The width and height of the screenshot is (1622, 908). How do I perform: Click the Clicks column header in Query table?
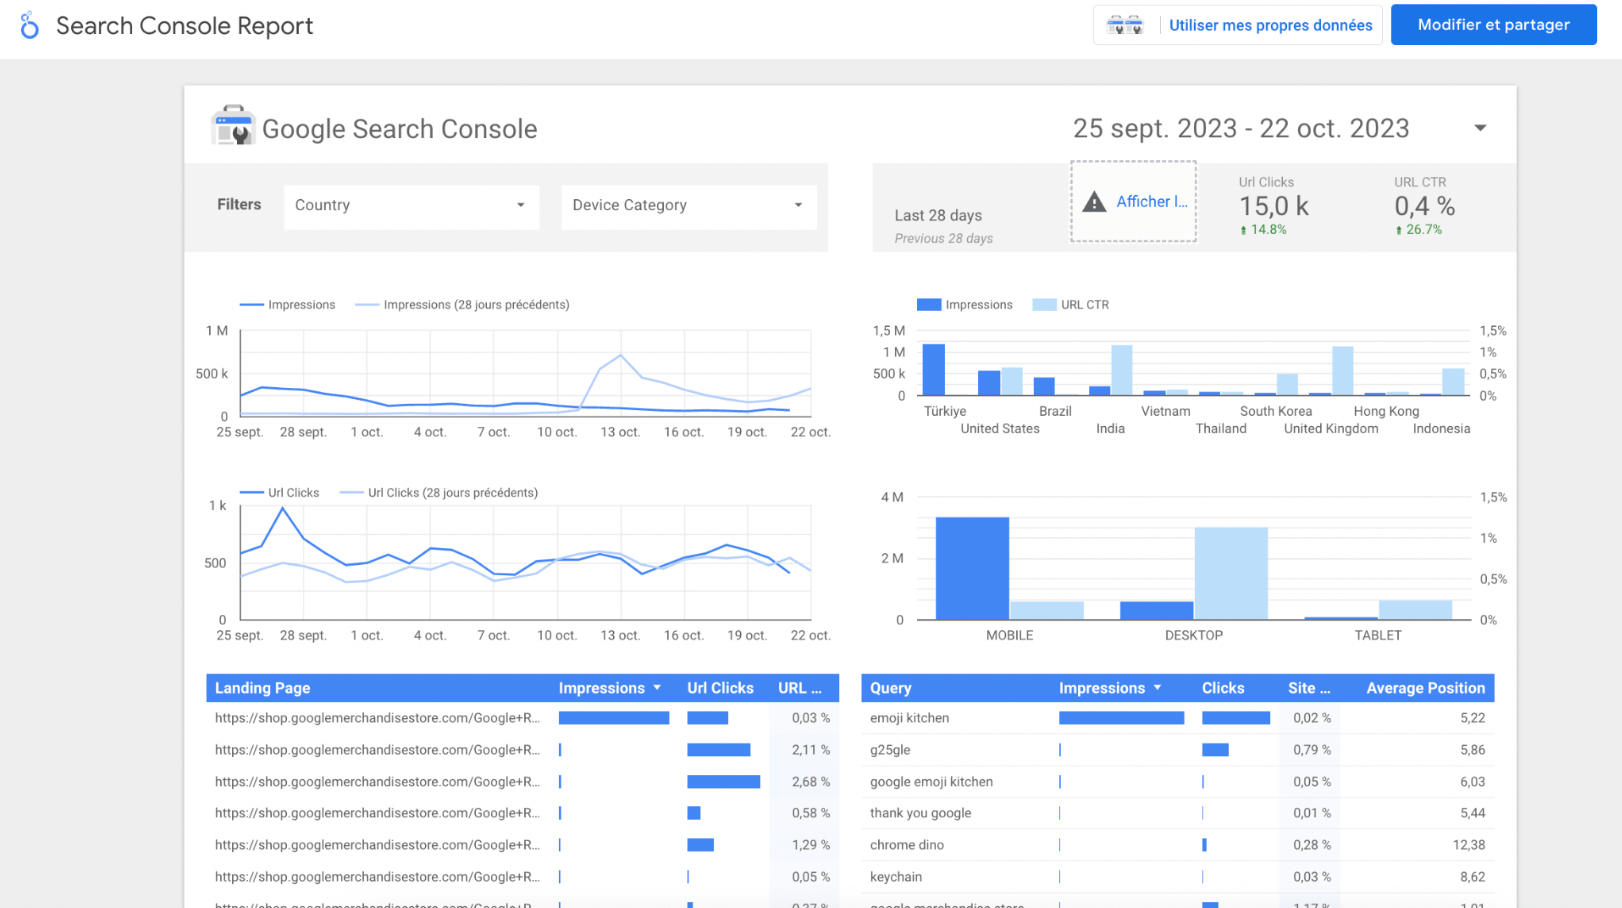pyautogui.click(x=1223, y=688)
